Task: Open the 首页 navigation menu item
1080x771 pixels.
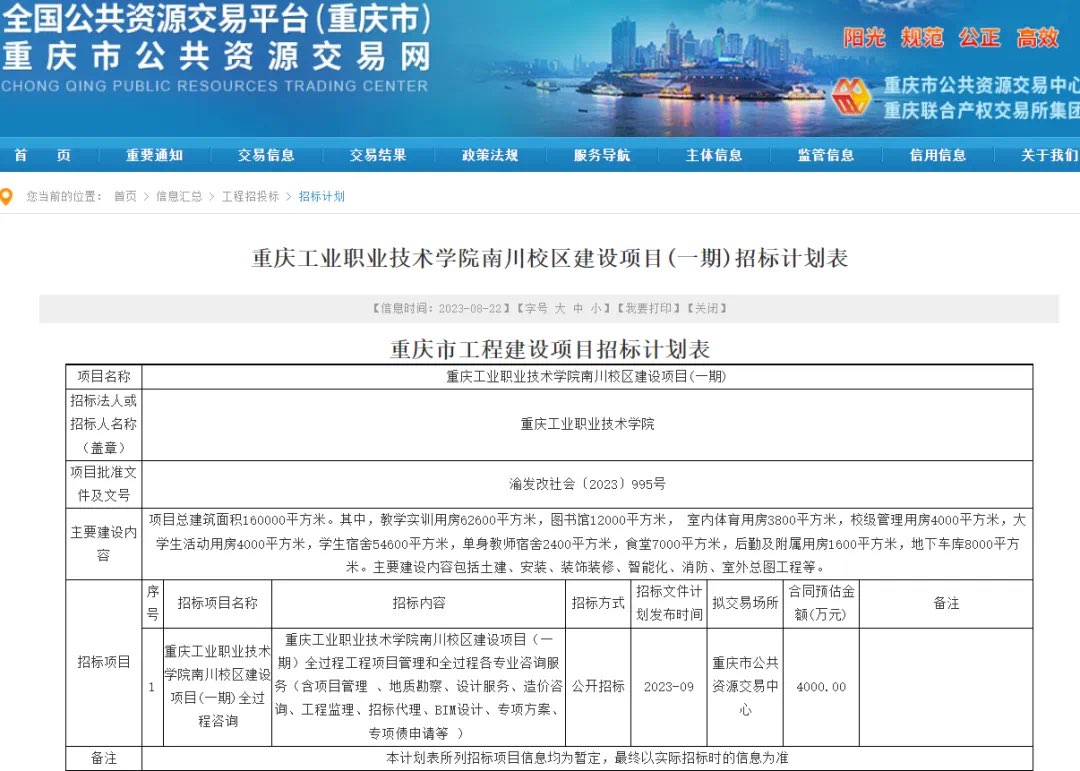Action: (43, 155)
